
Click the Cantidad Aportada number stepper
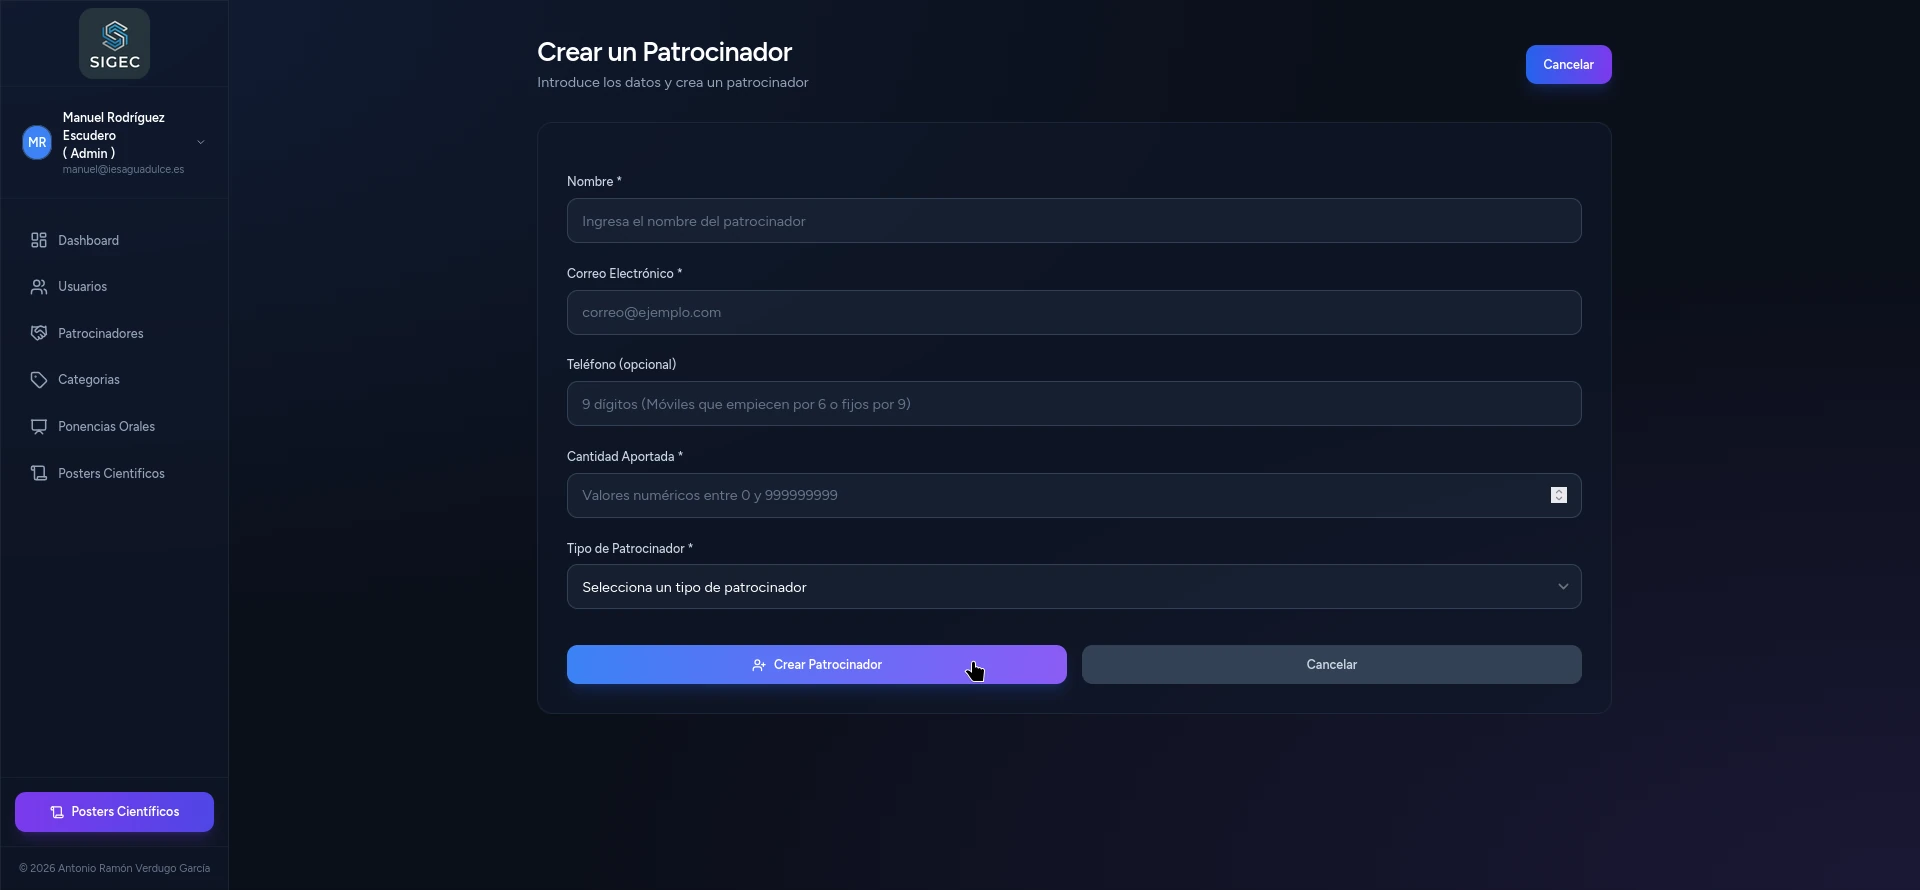tap(1558, 495)
